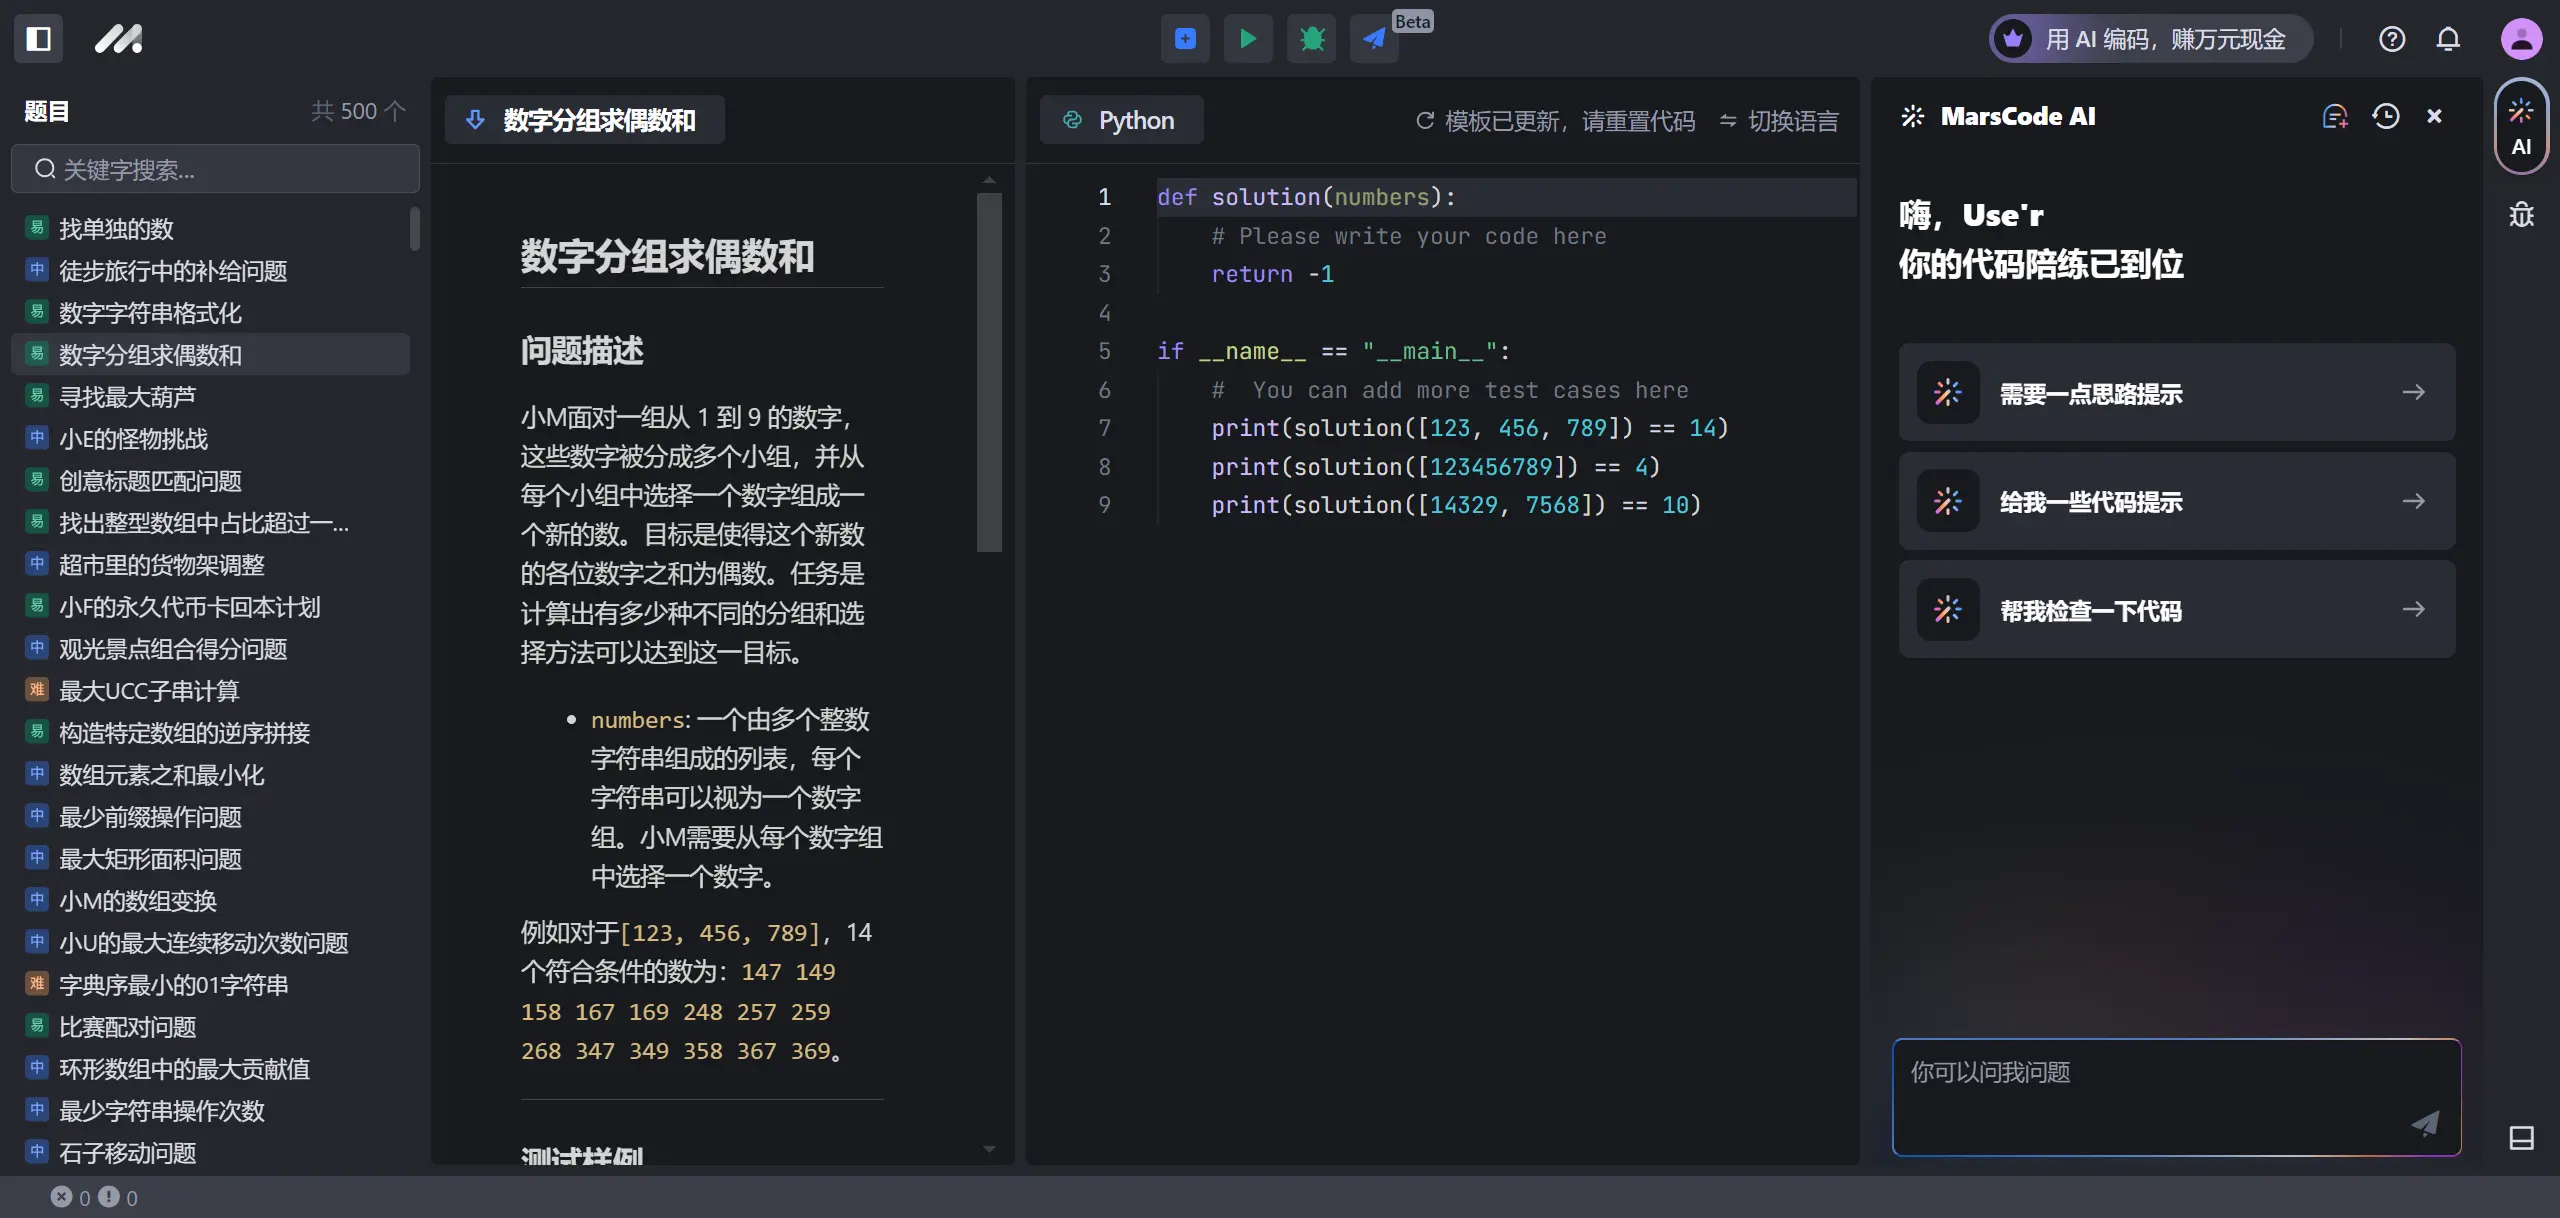Click the problem list scrollbar

414,229
